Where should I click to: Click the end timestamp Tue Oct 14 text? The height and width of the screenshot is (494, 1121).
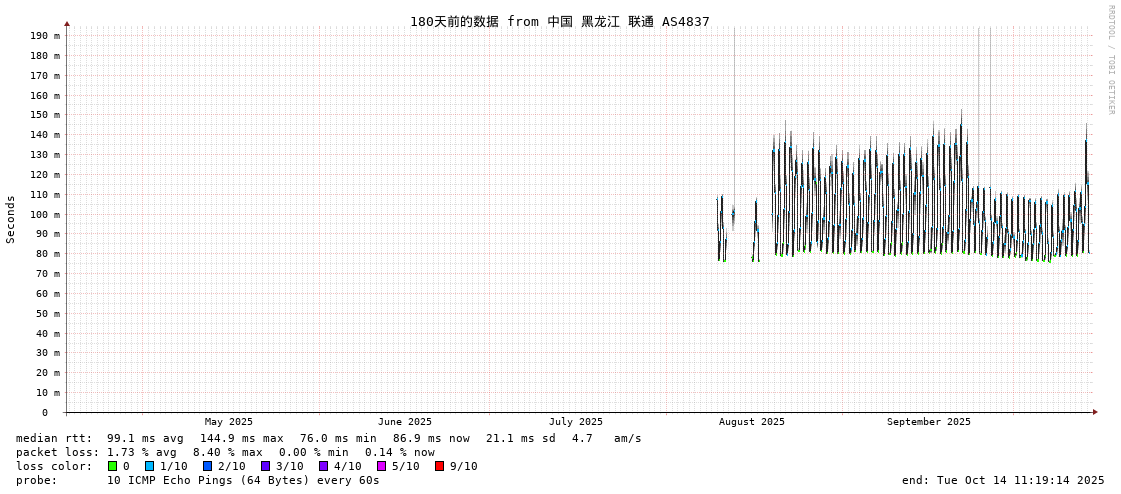tap(1003, 480)
